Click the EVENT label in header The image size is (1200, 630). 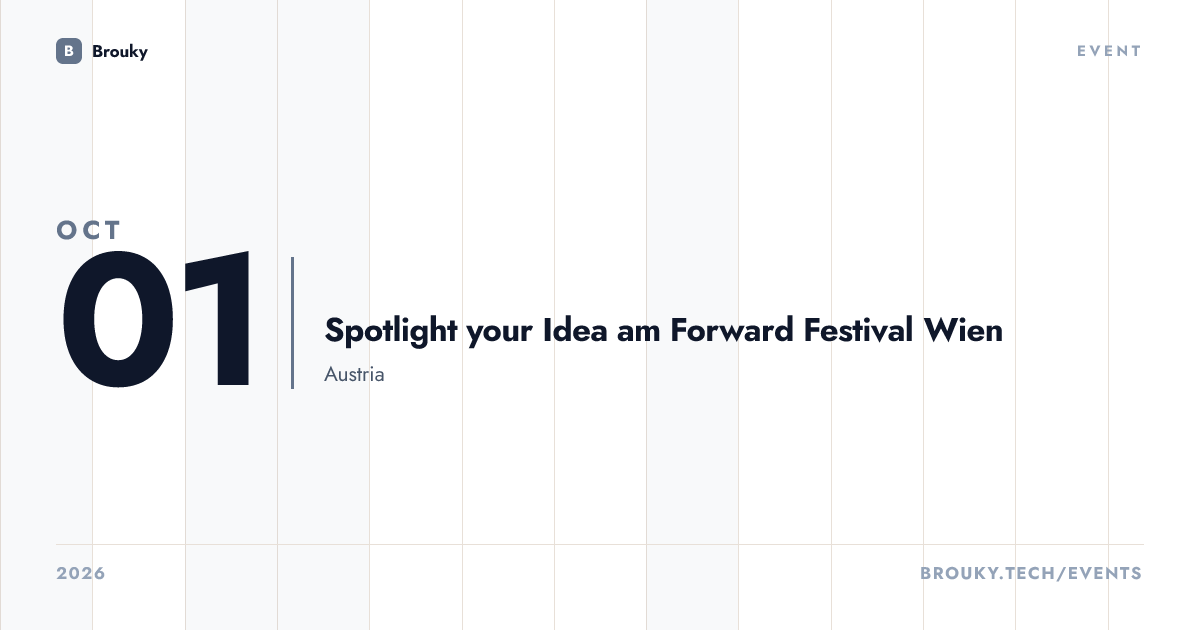click(x=1109, y=51)
